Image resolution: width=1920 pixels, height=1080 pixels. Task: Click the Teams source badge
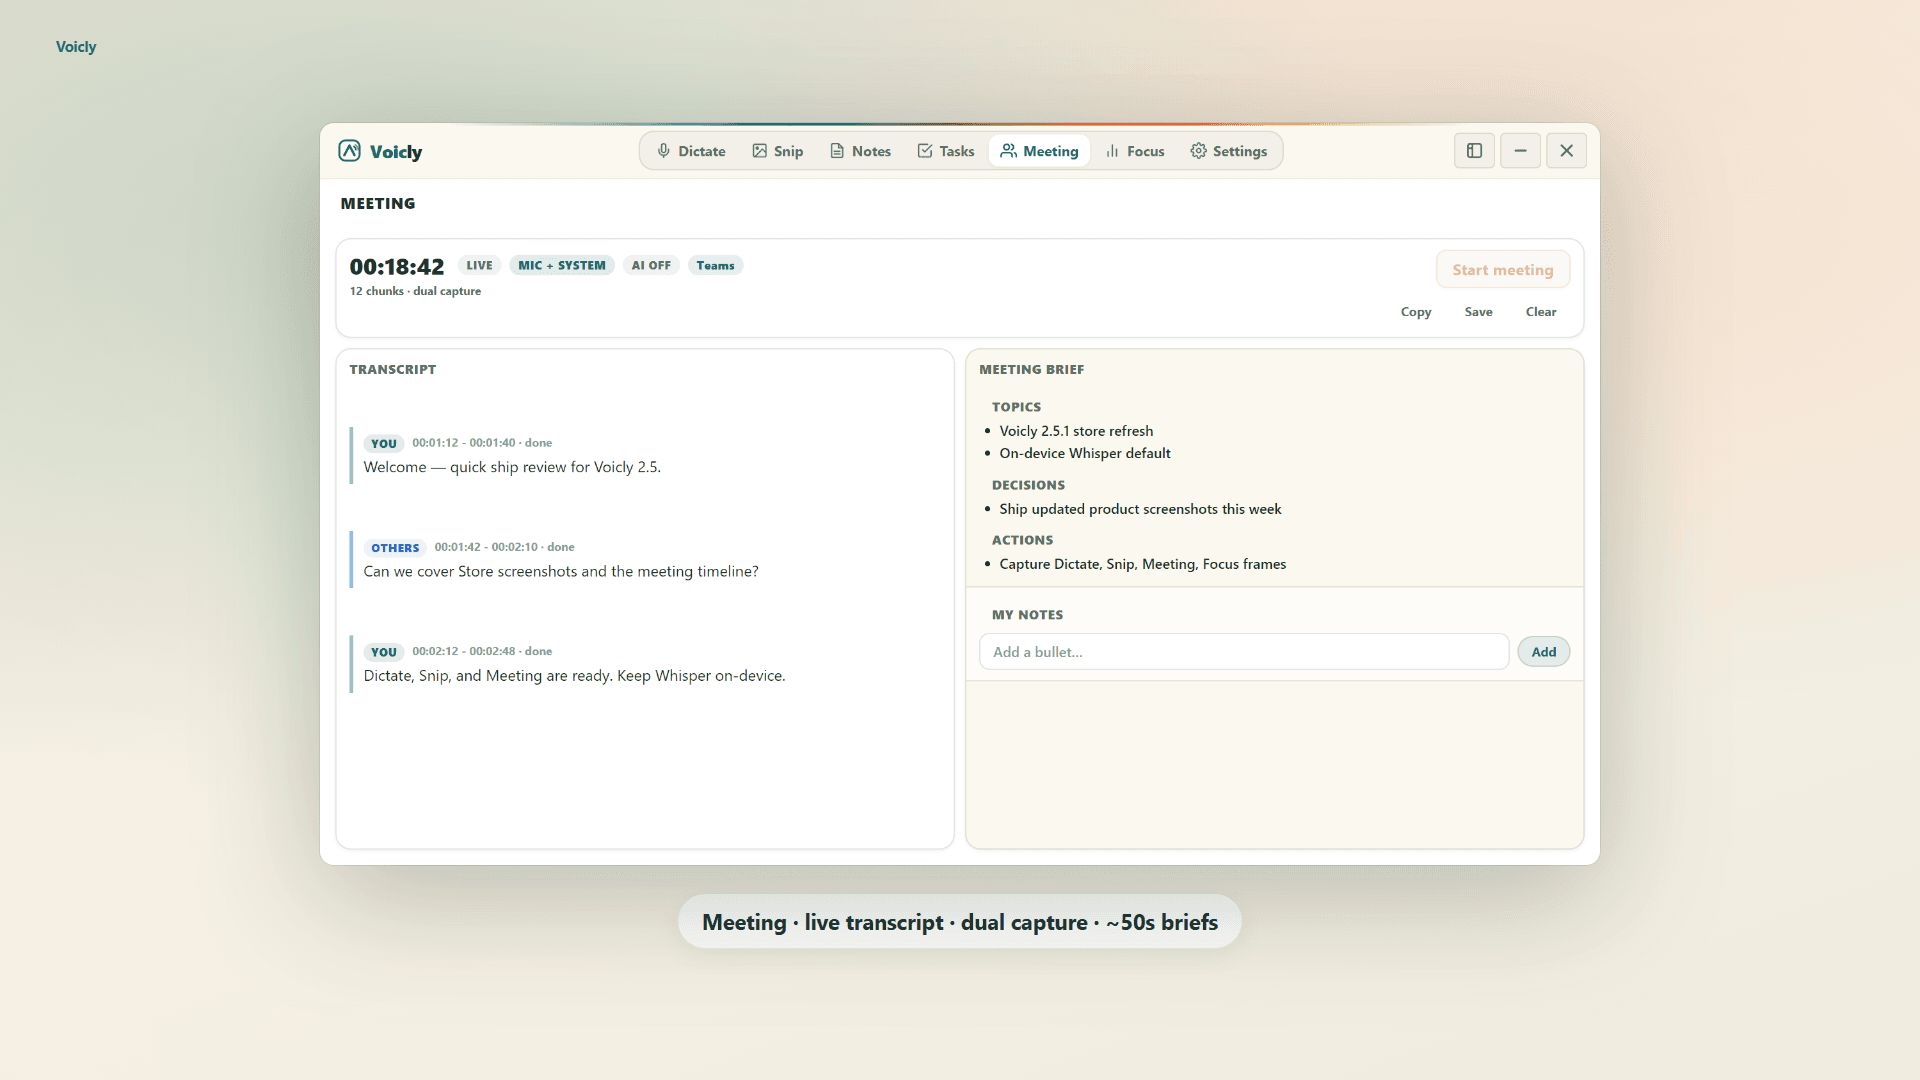pyautogui.click(x=715, y=265)
